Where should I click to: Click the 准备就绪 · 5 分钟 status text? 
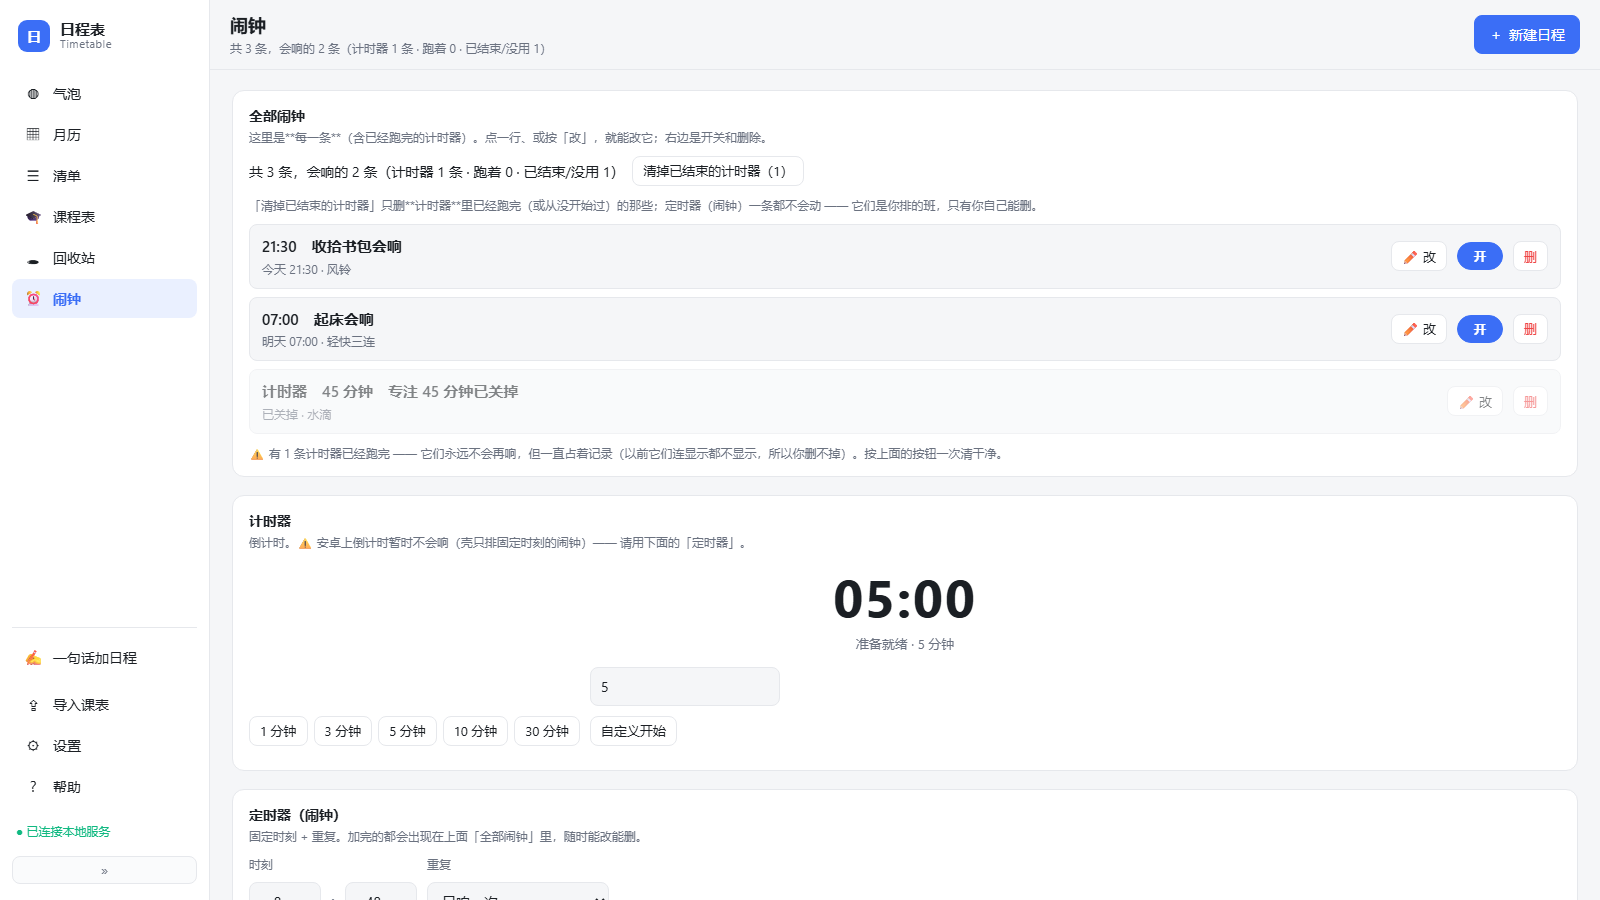click(905, 645)
